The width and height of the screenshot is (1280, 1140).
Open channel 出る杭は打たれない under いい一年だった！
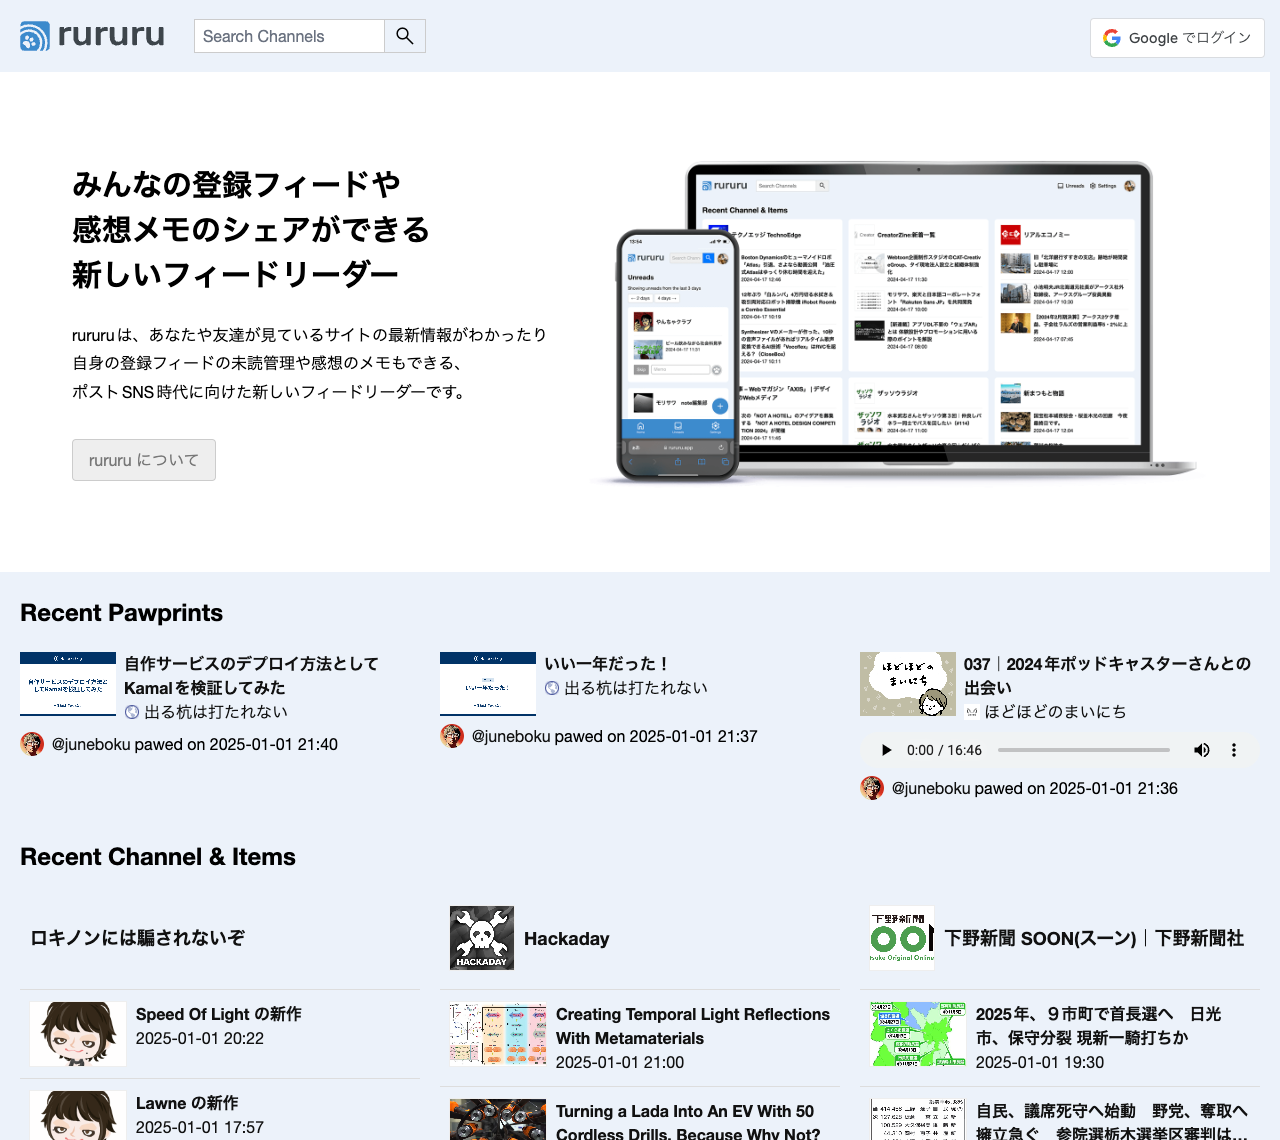coord(636,688)
